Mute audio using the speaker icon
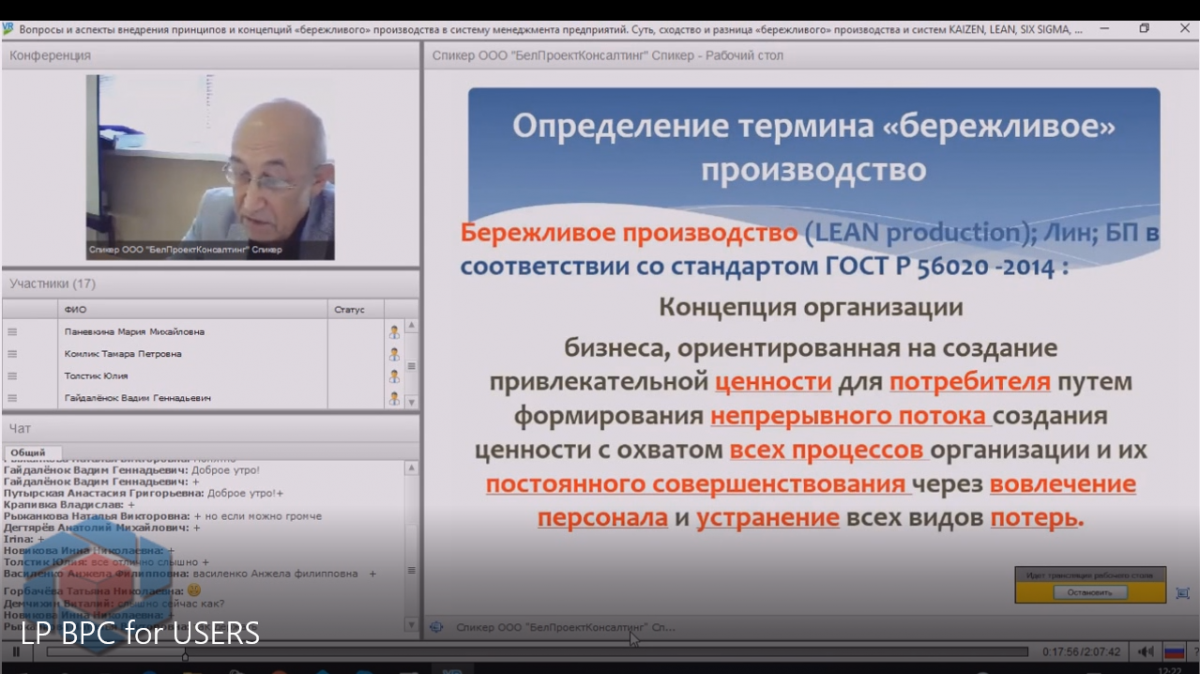This screenshot has width=1200, height=674. [x=1146, y=652]
